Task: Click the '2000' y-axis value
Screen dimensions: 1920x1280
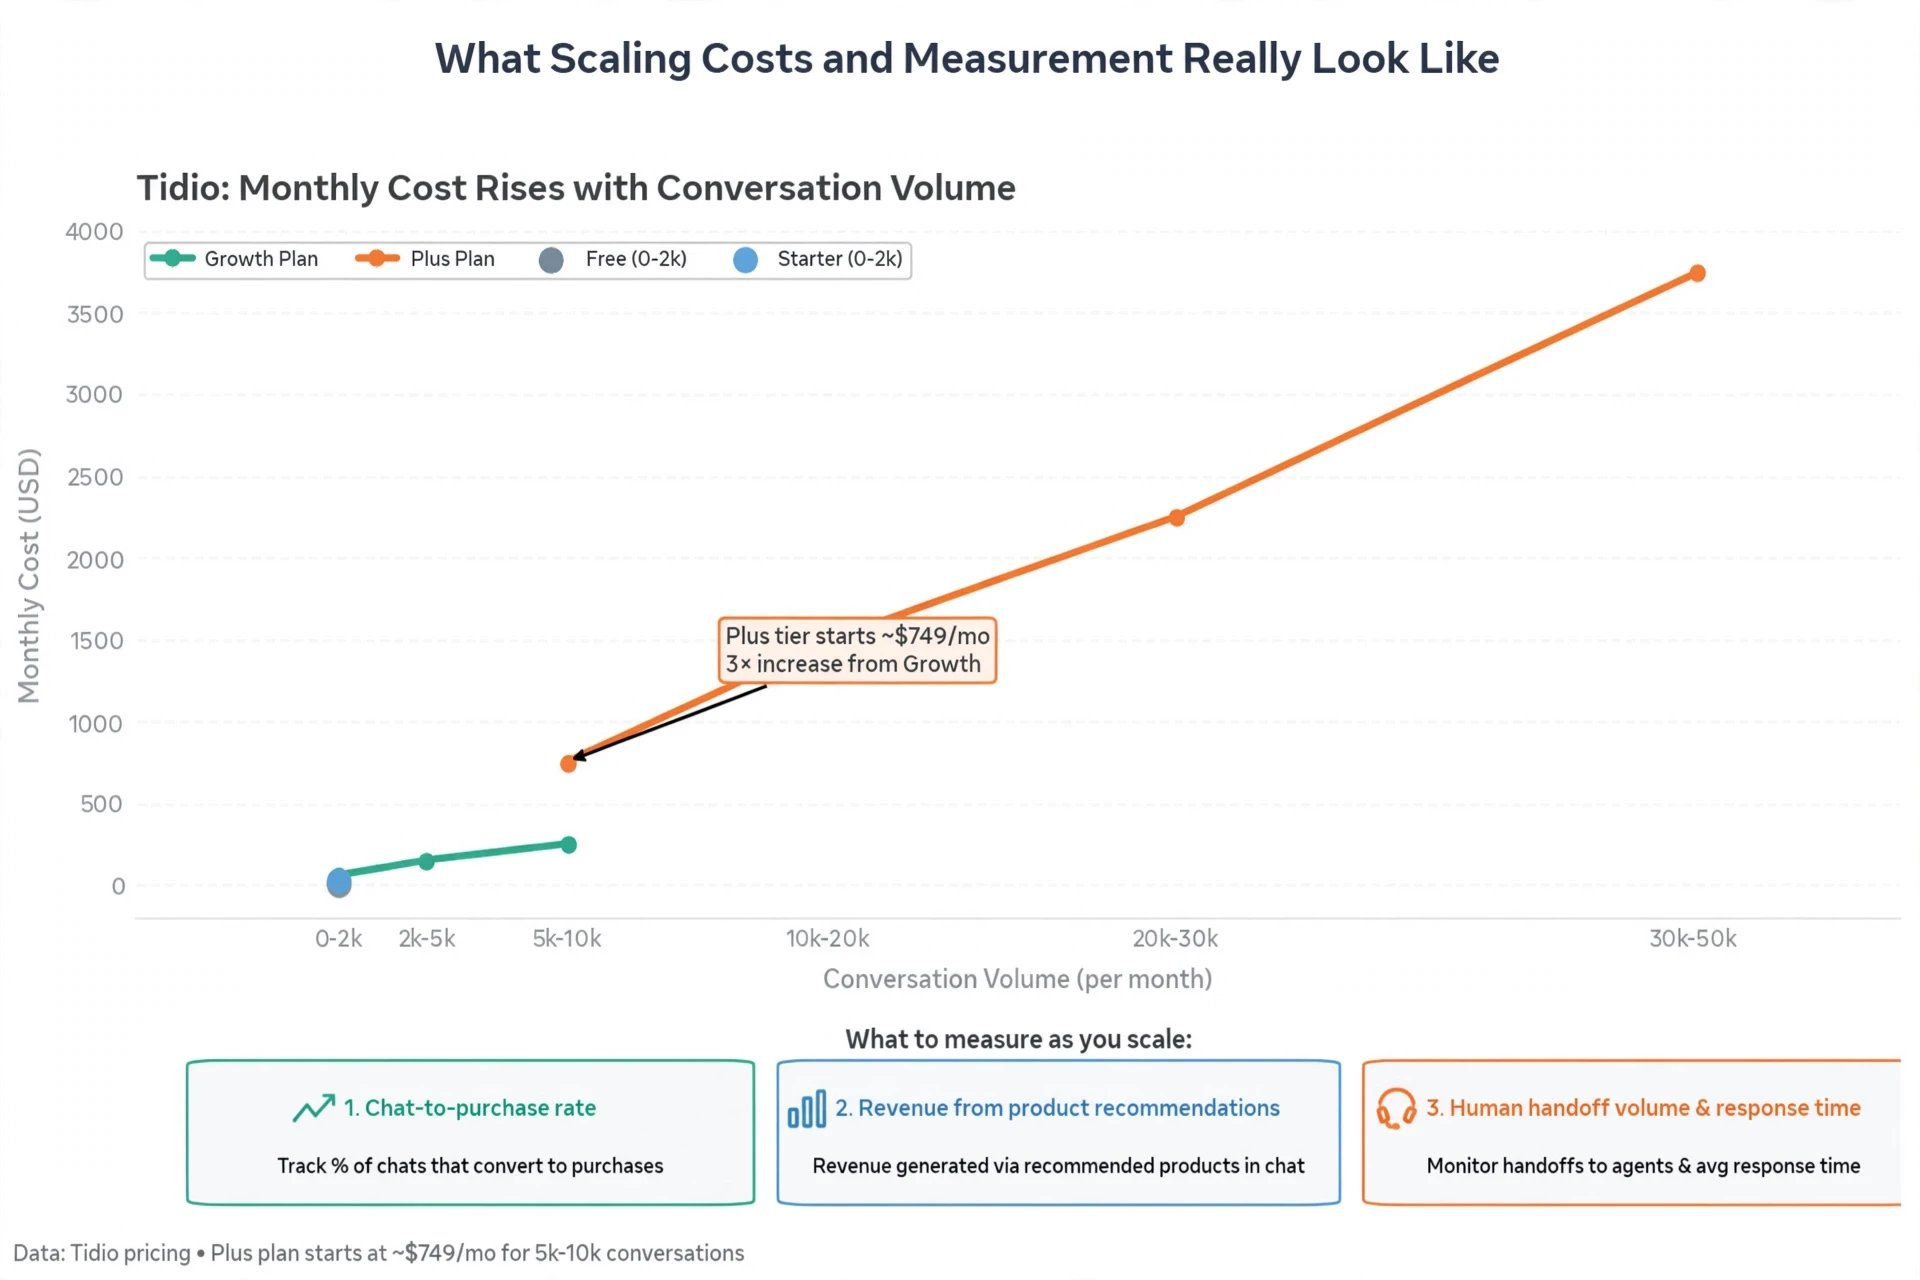Action: click(x=95, y=560)
